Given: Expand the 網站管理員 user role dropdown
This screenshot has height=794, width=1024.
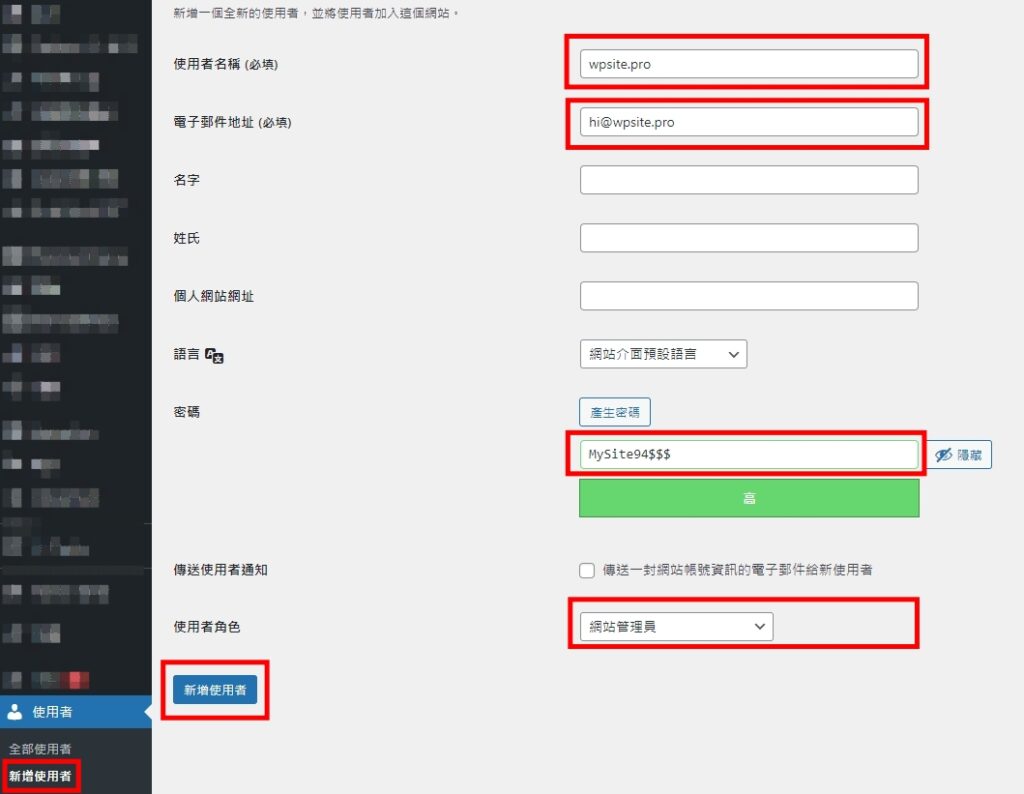Looking at the screenshot, I should tap(676, 627).
